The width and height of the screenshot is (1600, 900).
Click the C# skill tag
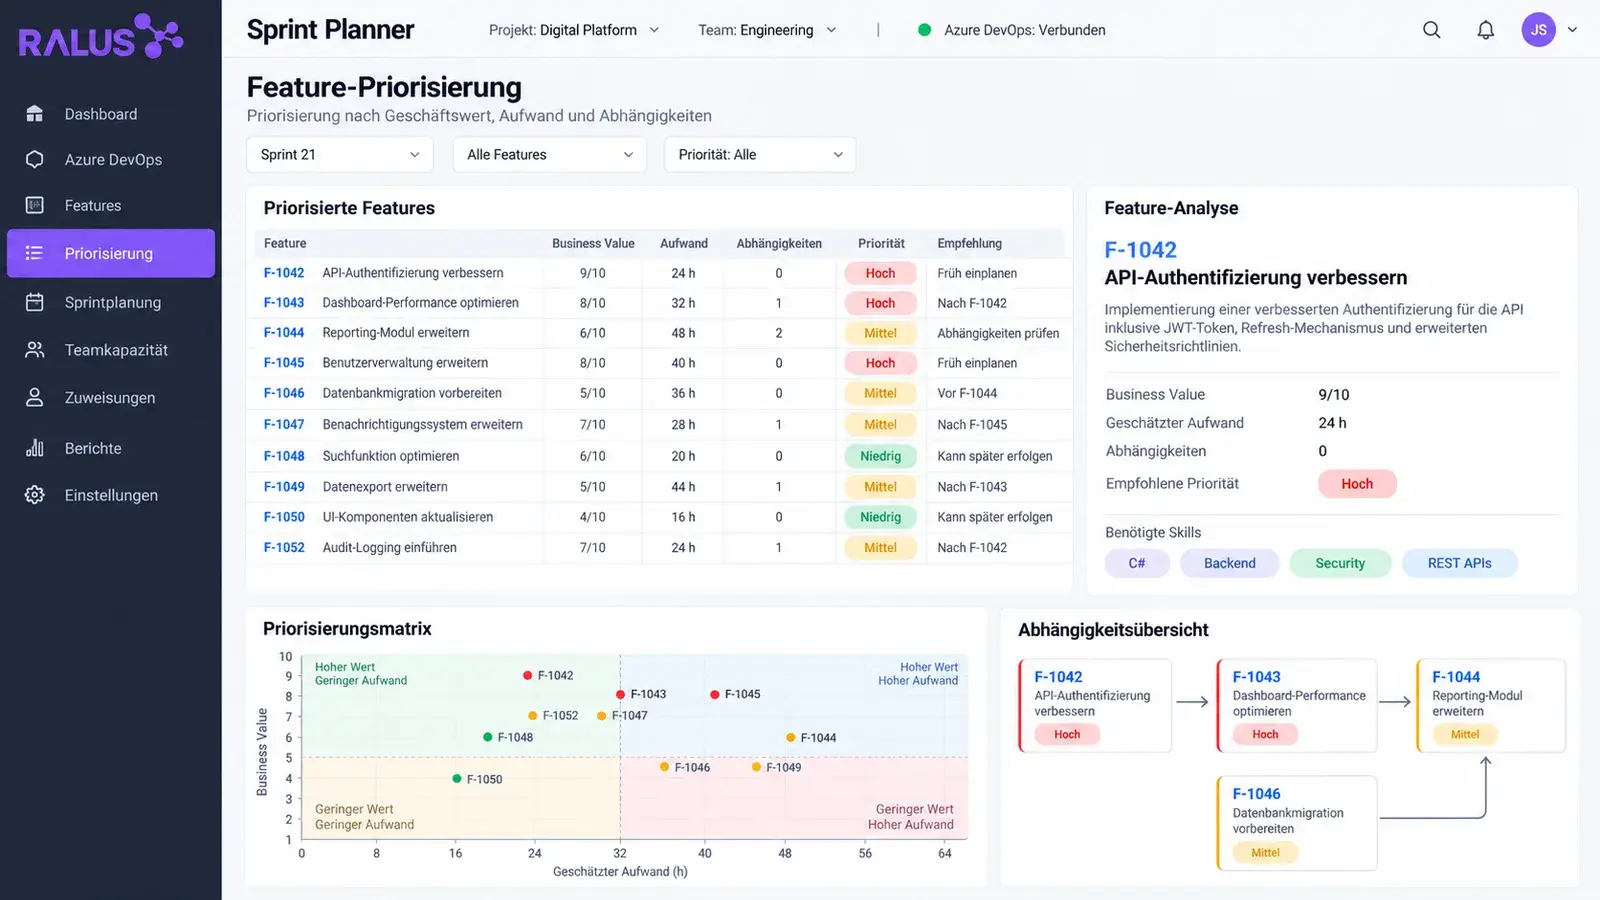[1137, 563]
